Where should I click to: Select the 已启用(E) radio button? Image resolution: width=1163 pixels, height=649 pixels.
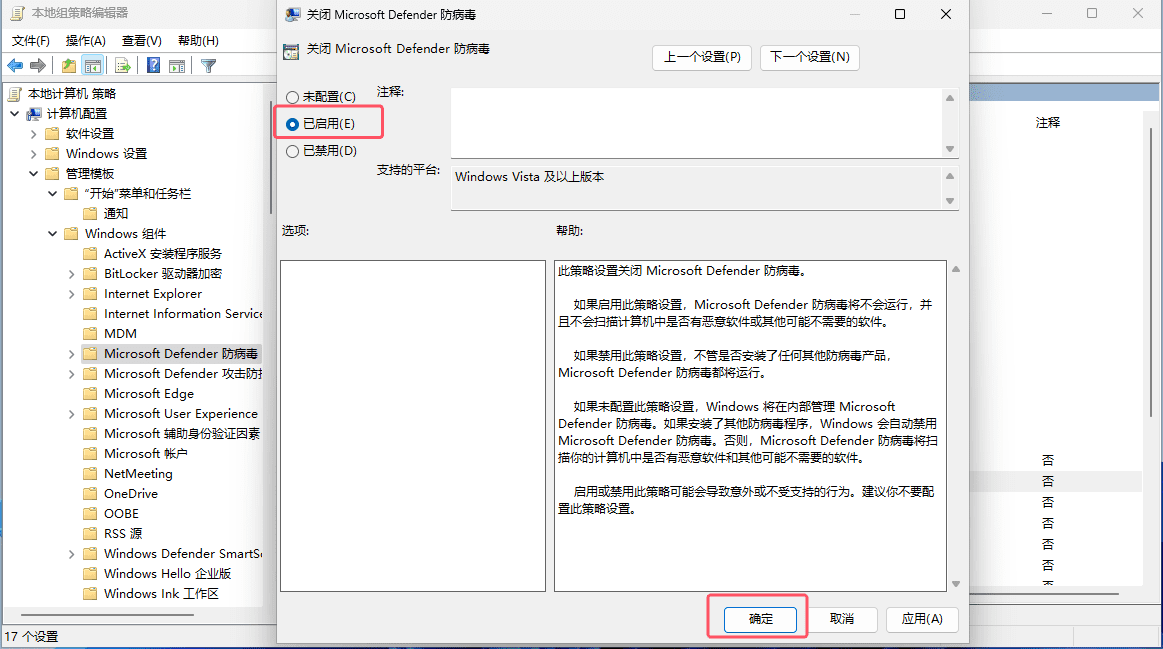point(292,124)
